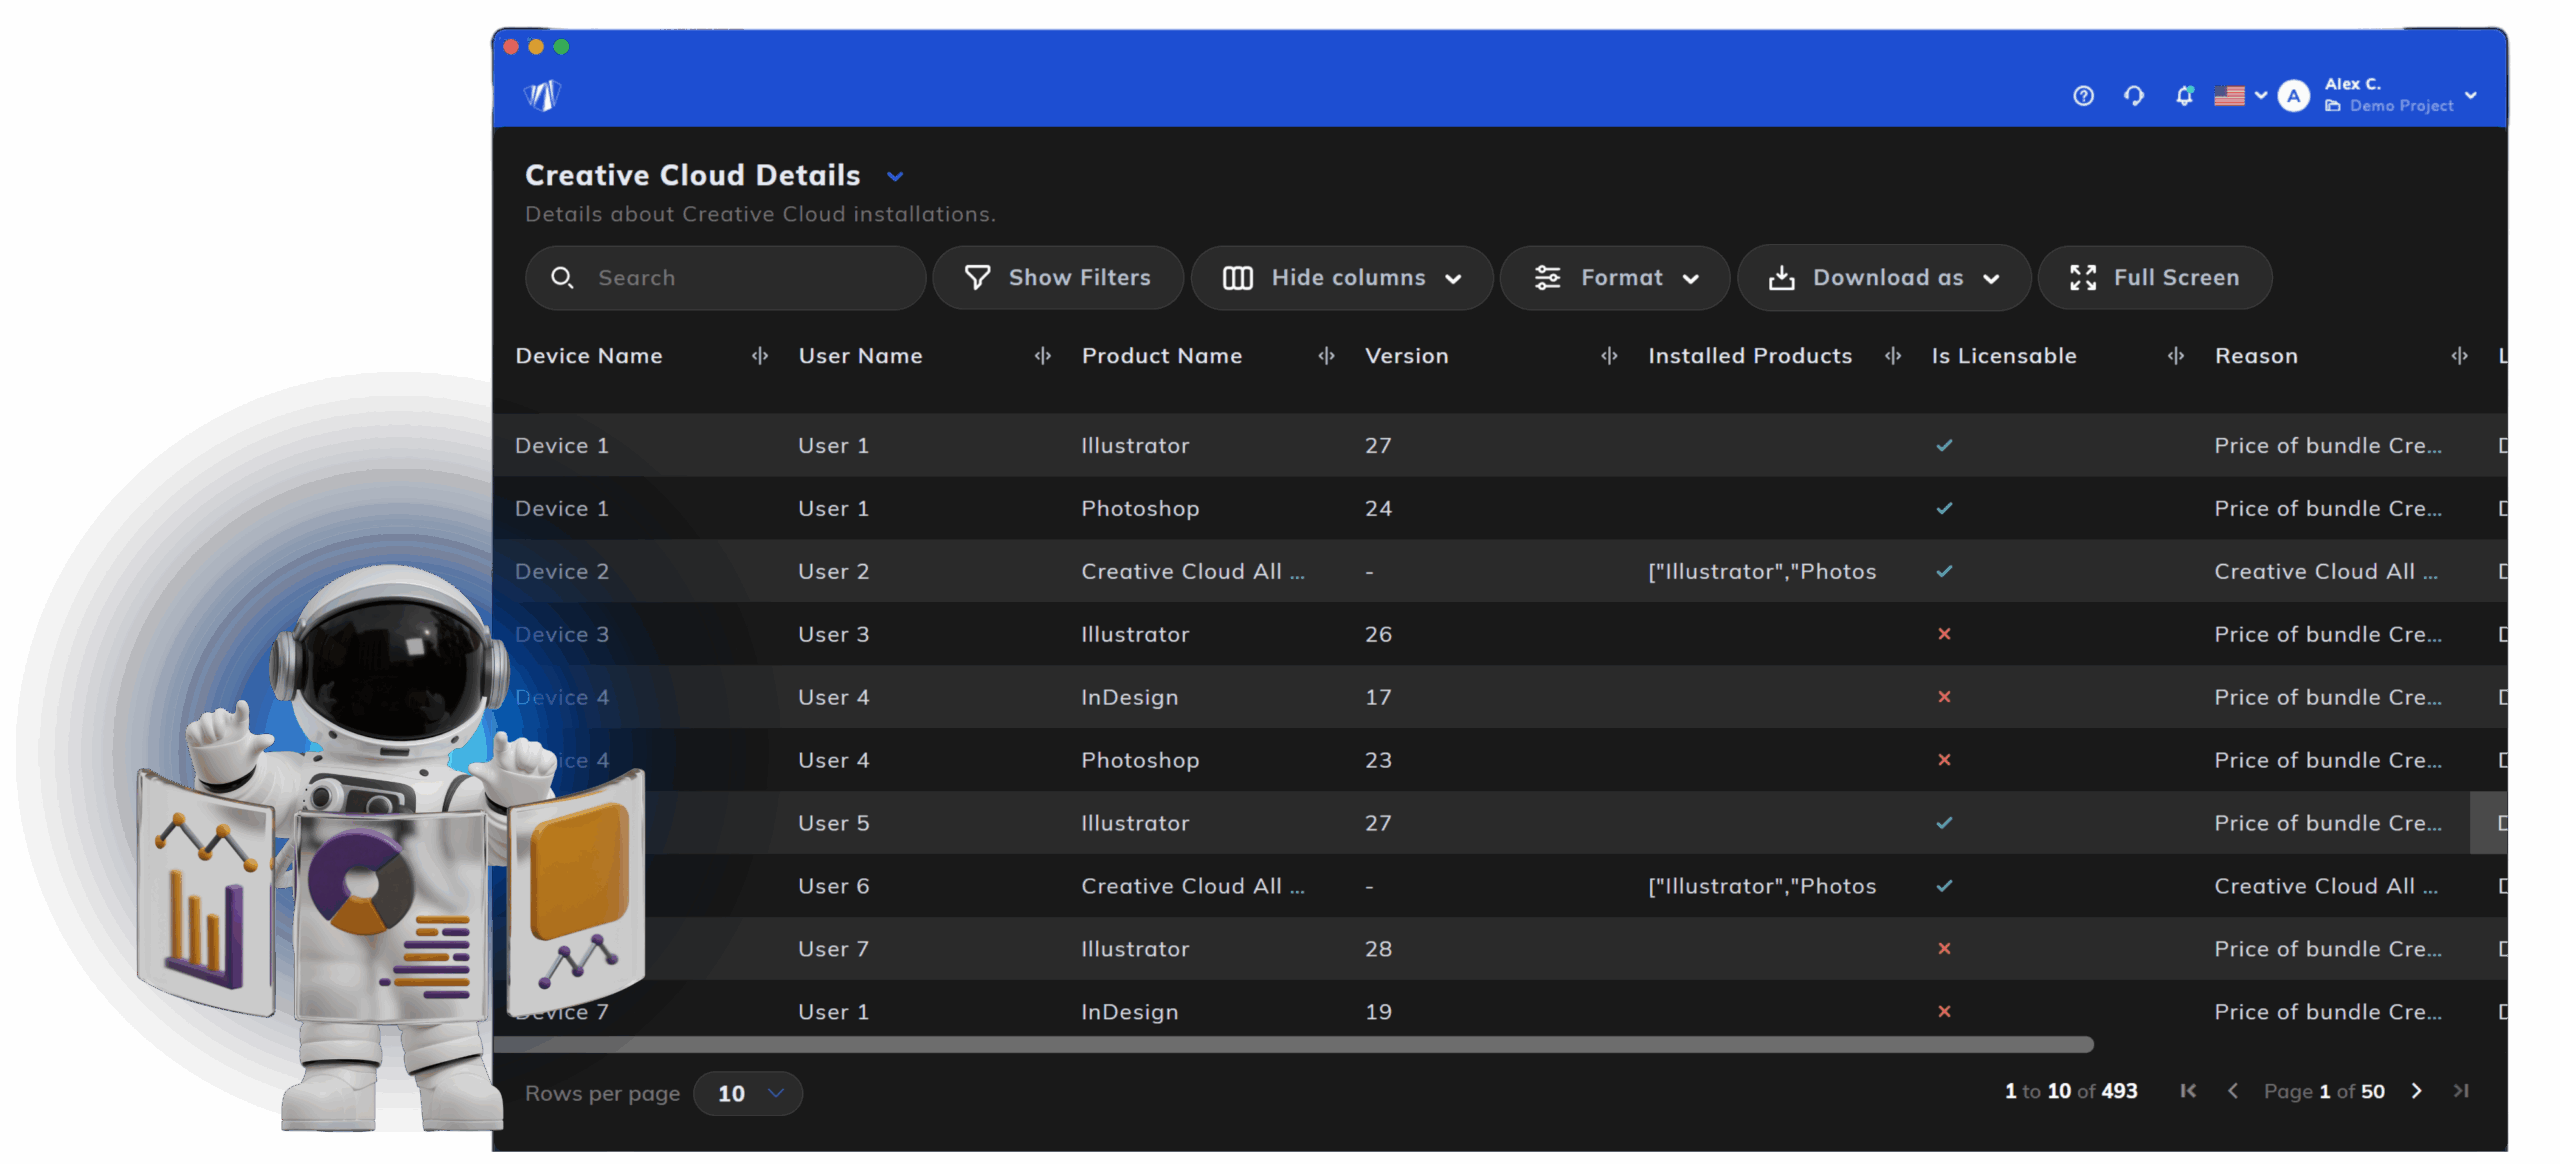Open the Rows per page dropdown showing 10

(x=748, y=1093)
